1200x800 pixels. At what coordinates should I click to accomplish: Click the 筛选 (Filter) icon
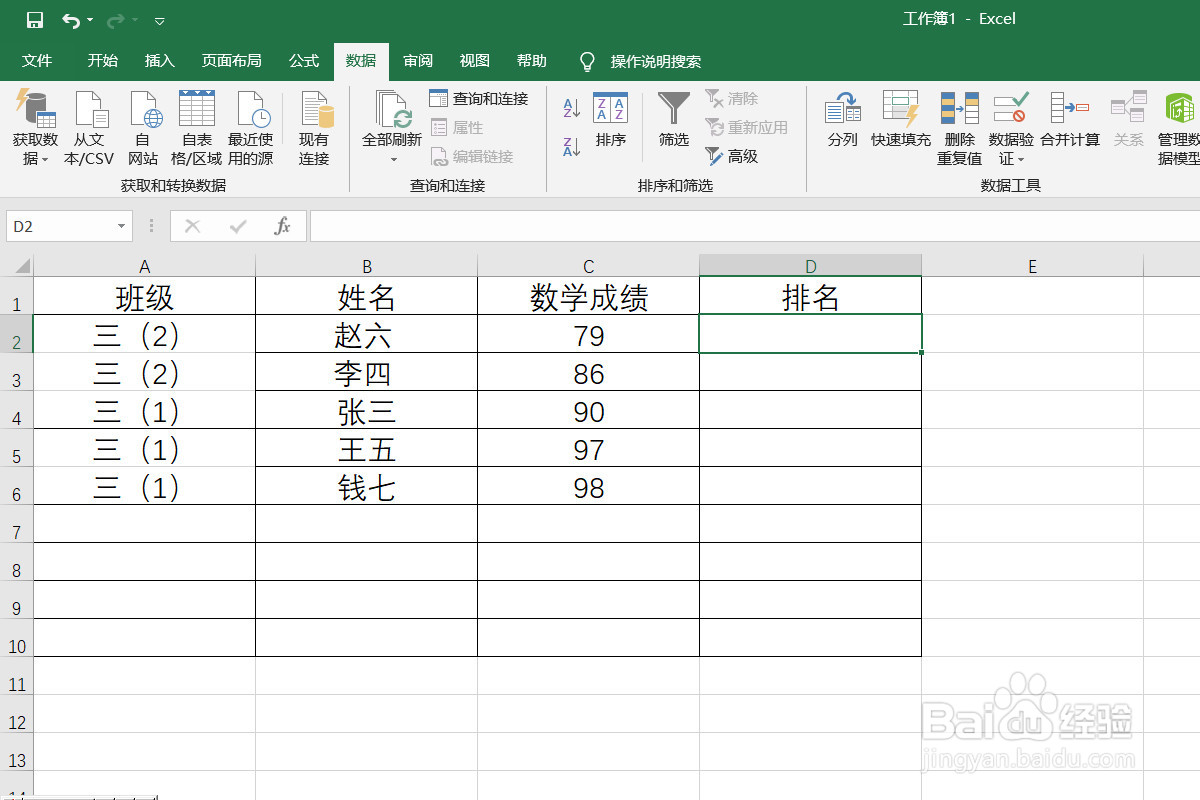tap(672, 118)
